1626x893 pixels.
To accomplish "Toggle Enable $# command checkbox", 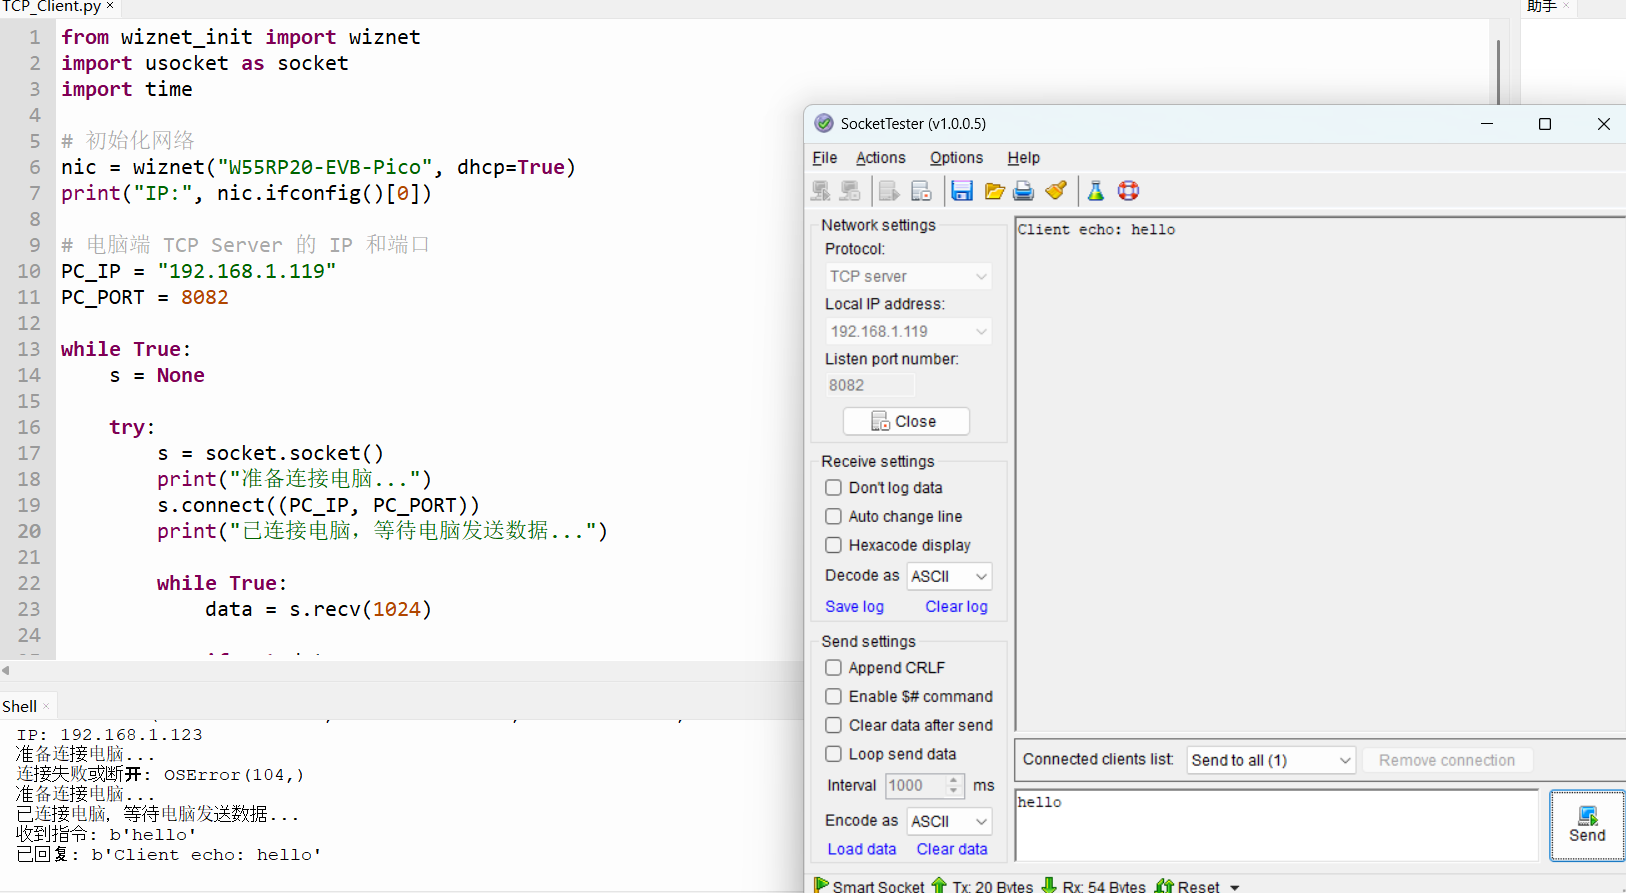I will 833,697.
